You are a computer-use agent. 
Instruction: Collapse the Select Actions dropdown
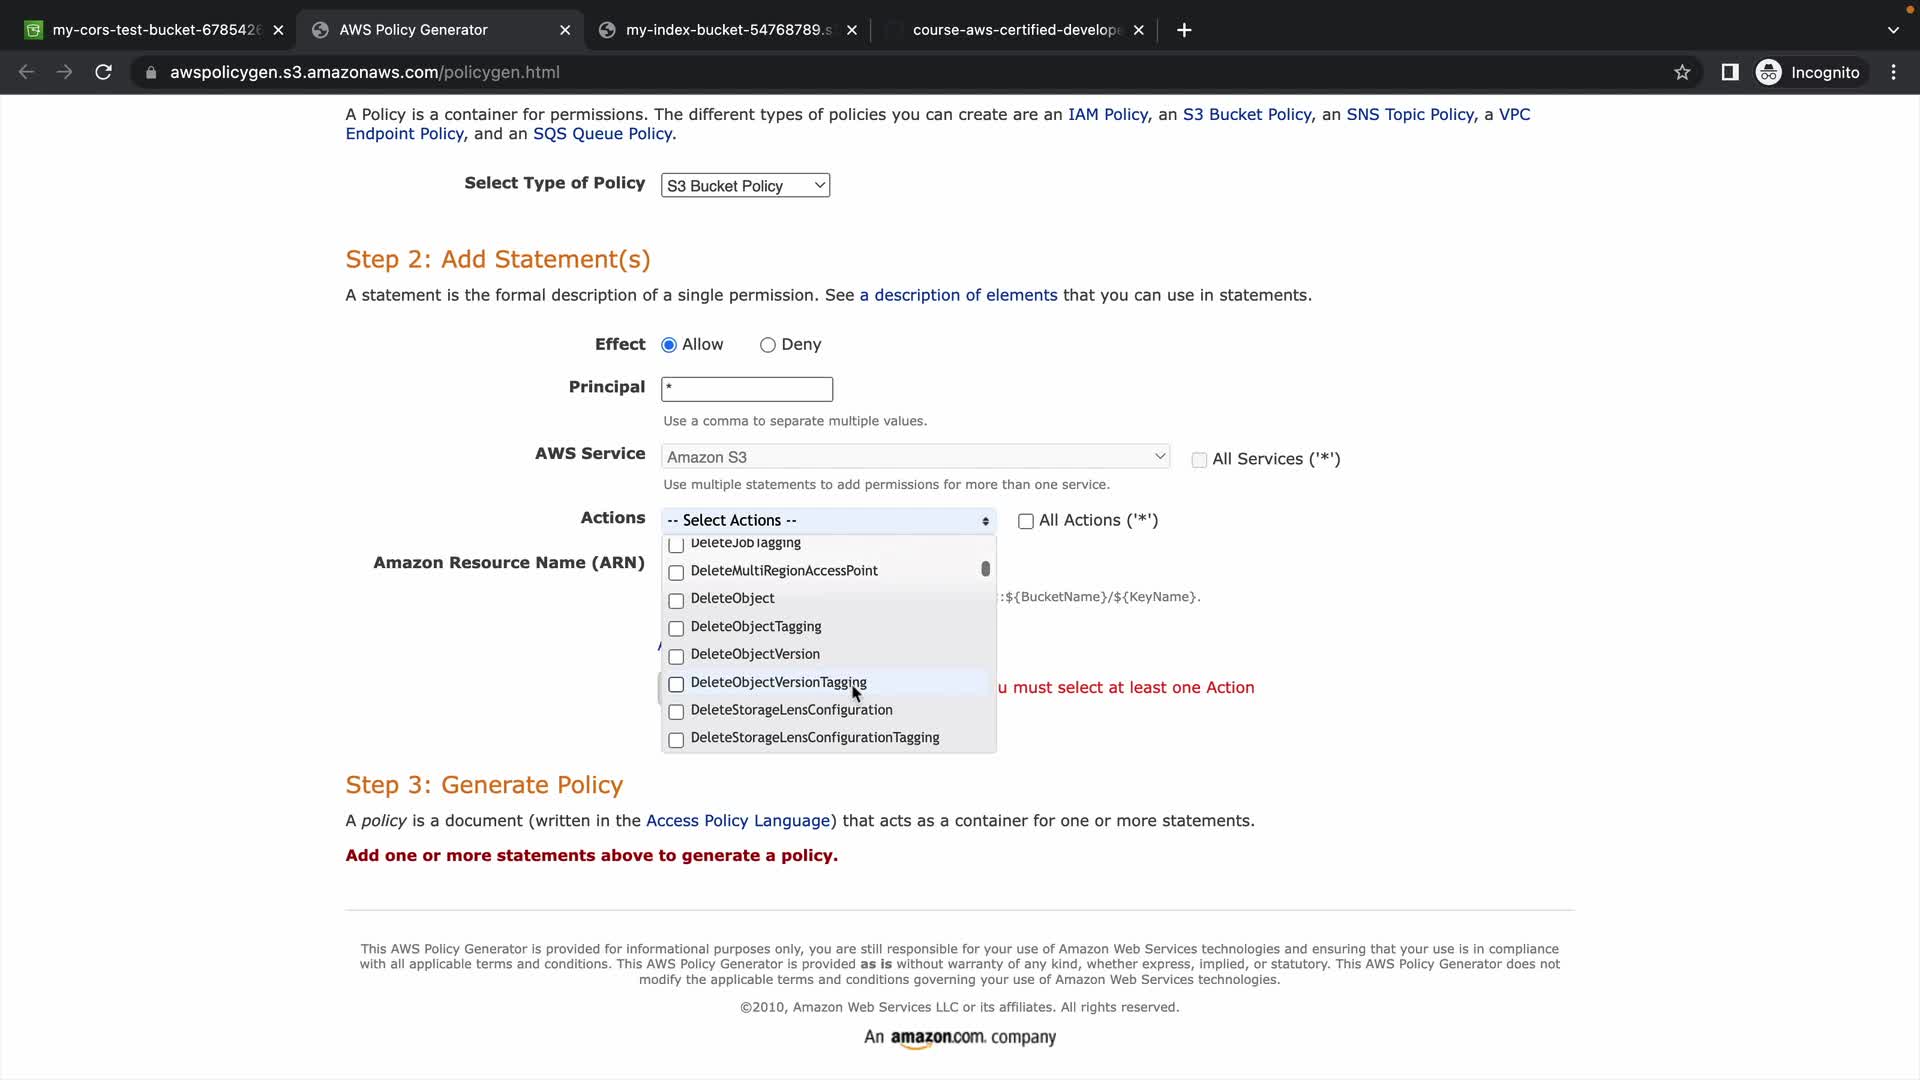click(828, 520)
